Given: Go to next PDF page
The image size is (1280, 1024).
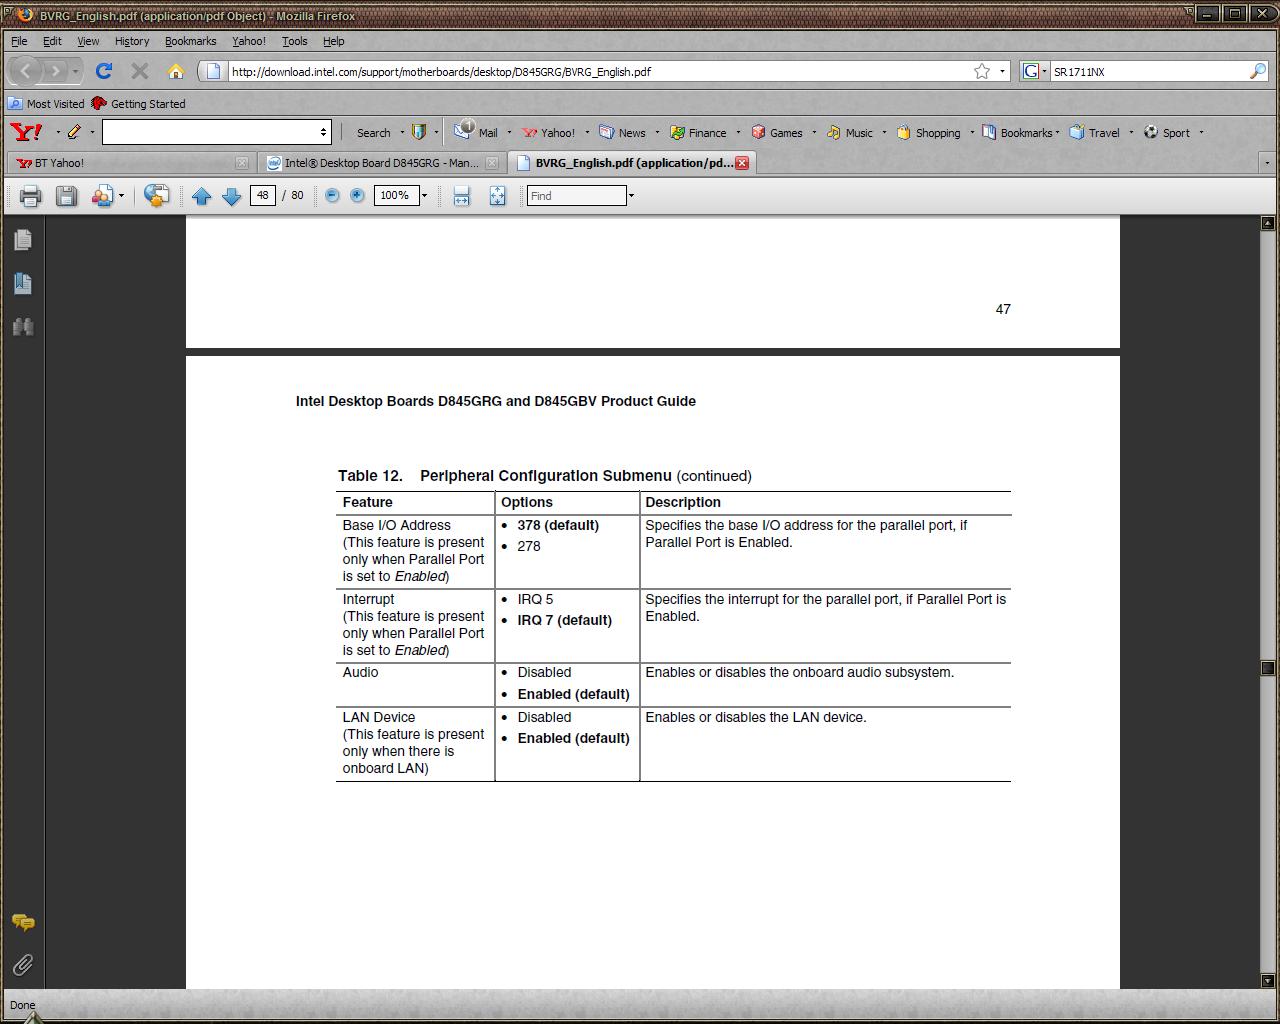Looking at the screenshot, I should tap(231, 196).
